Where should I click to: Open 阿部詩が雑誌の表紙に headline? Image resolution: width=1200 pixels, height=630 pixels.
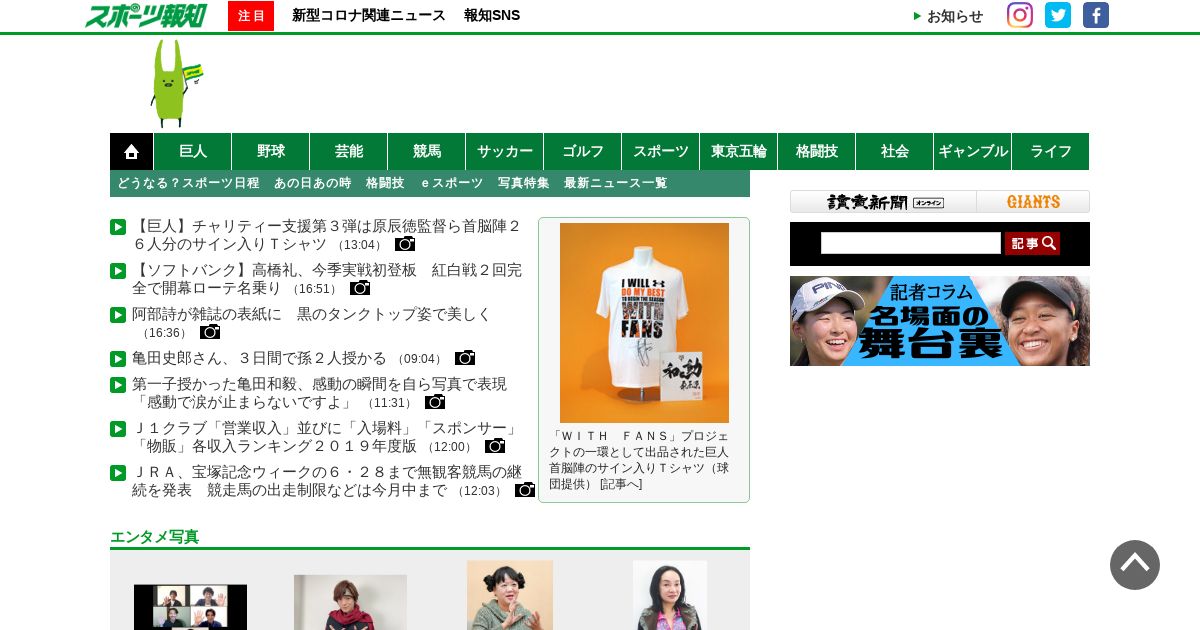tap(312, 314)
